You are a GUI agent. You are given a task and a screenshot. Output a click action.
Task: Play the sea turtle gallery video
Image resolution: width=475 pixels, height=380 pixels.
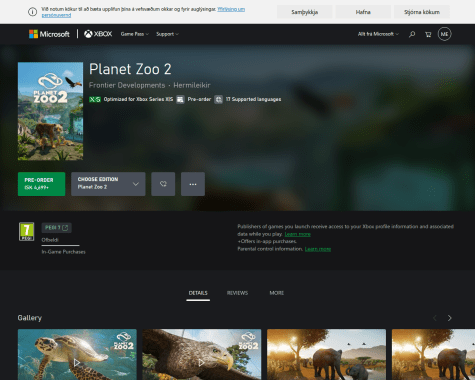[x=77, y=362]
